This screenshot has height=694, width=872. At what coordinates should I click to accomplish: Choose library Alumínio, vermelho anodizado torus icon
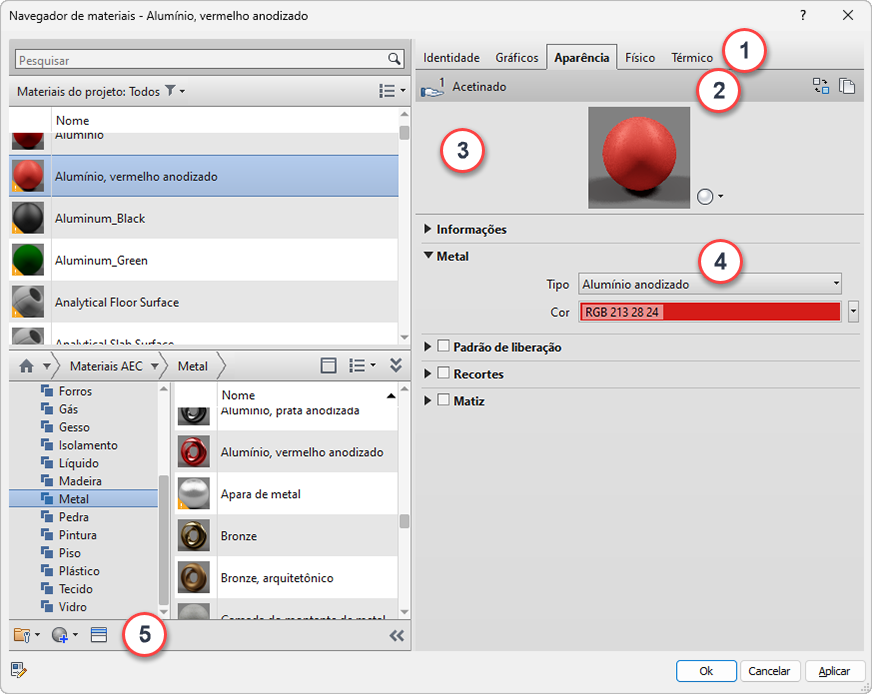pos(194,452)
